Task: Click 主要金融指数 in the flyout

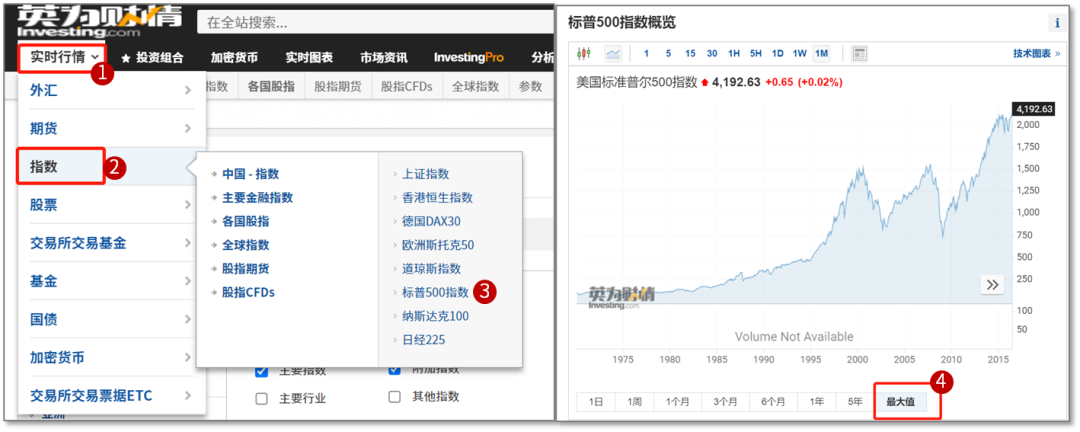Action: click(258, 198)
